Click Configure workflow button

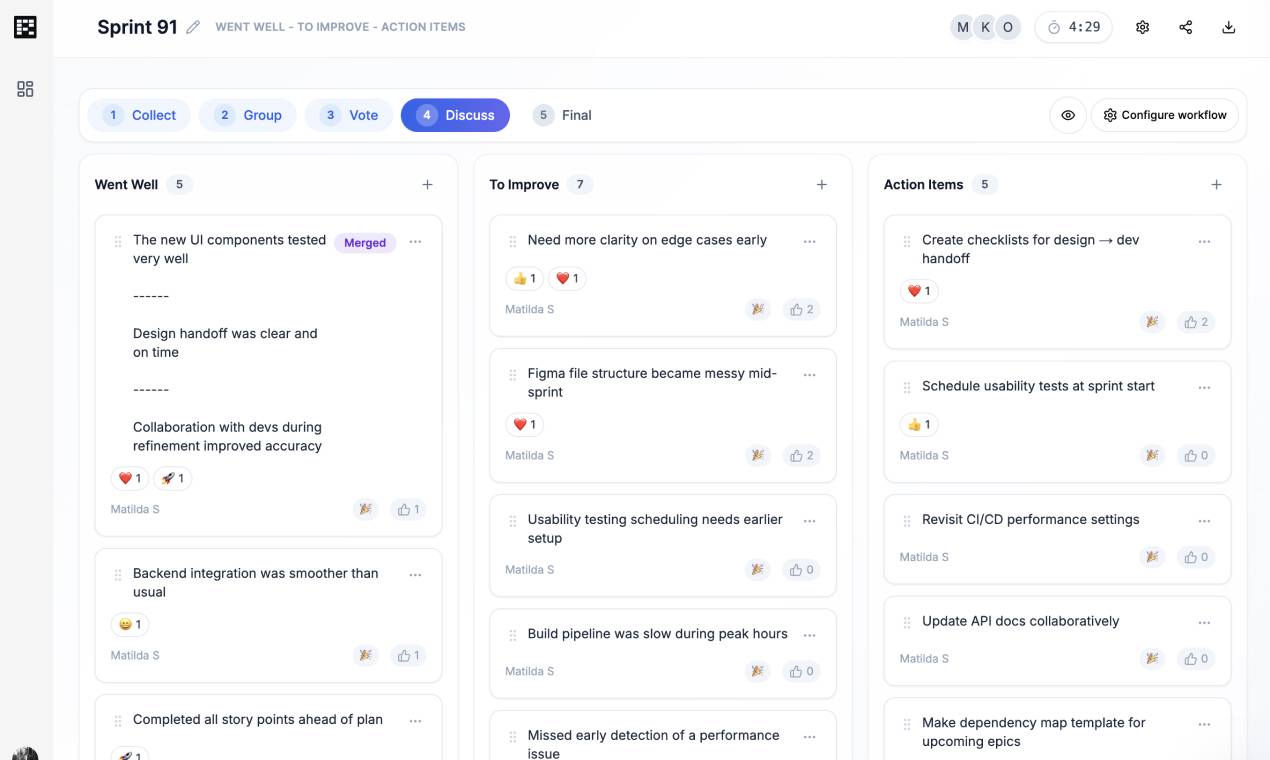point(1164,115)
